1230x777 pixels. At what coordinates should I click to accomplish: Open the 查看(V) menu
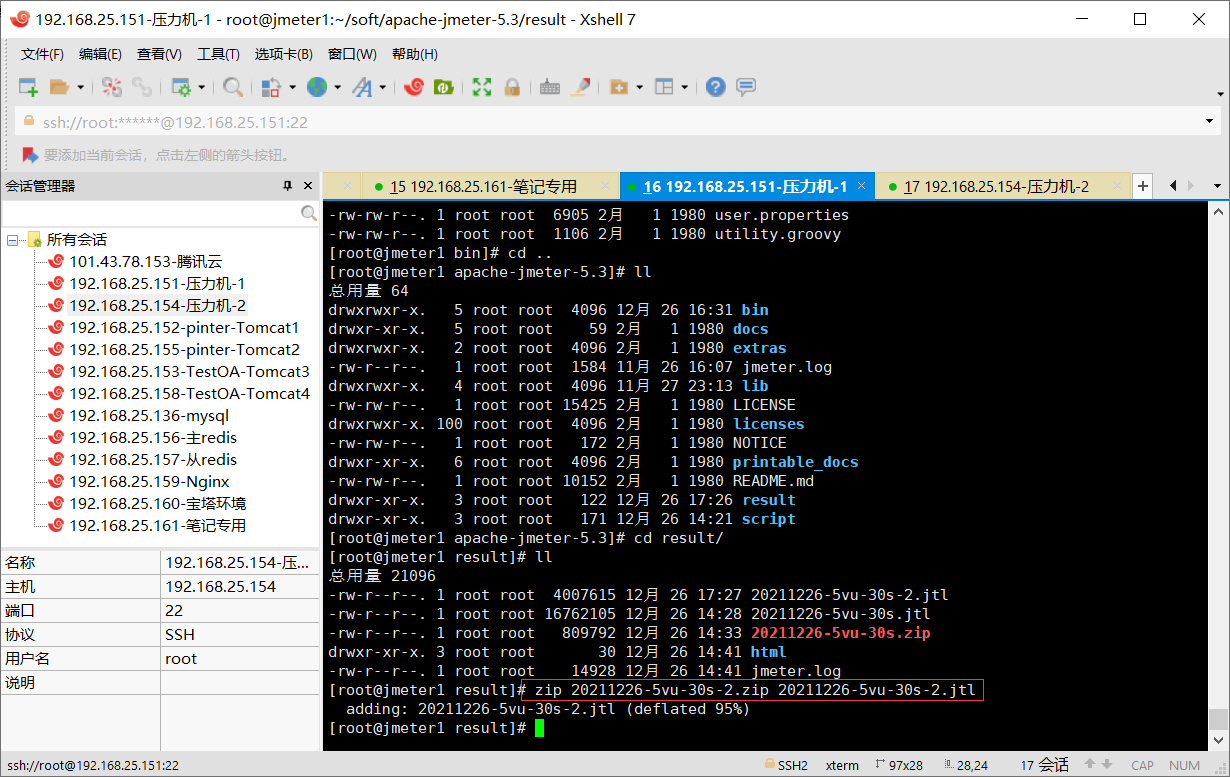[159, 54]
